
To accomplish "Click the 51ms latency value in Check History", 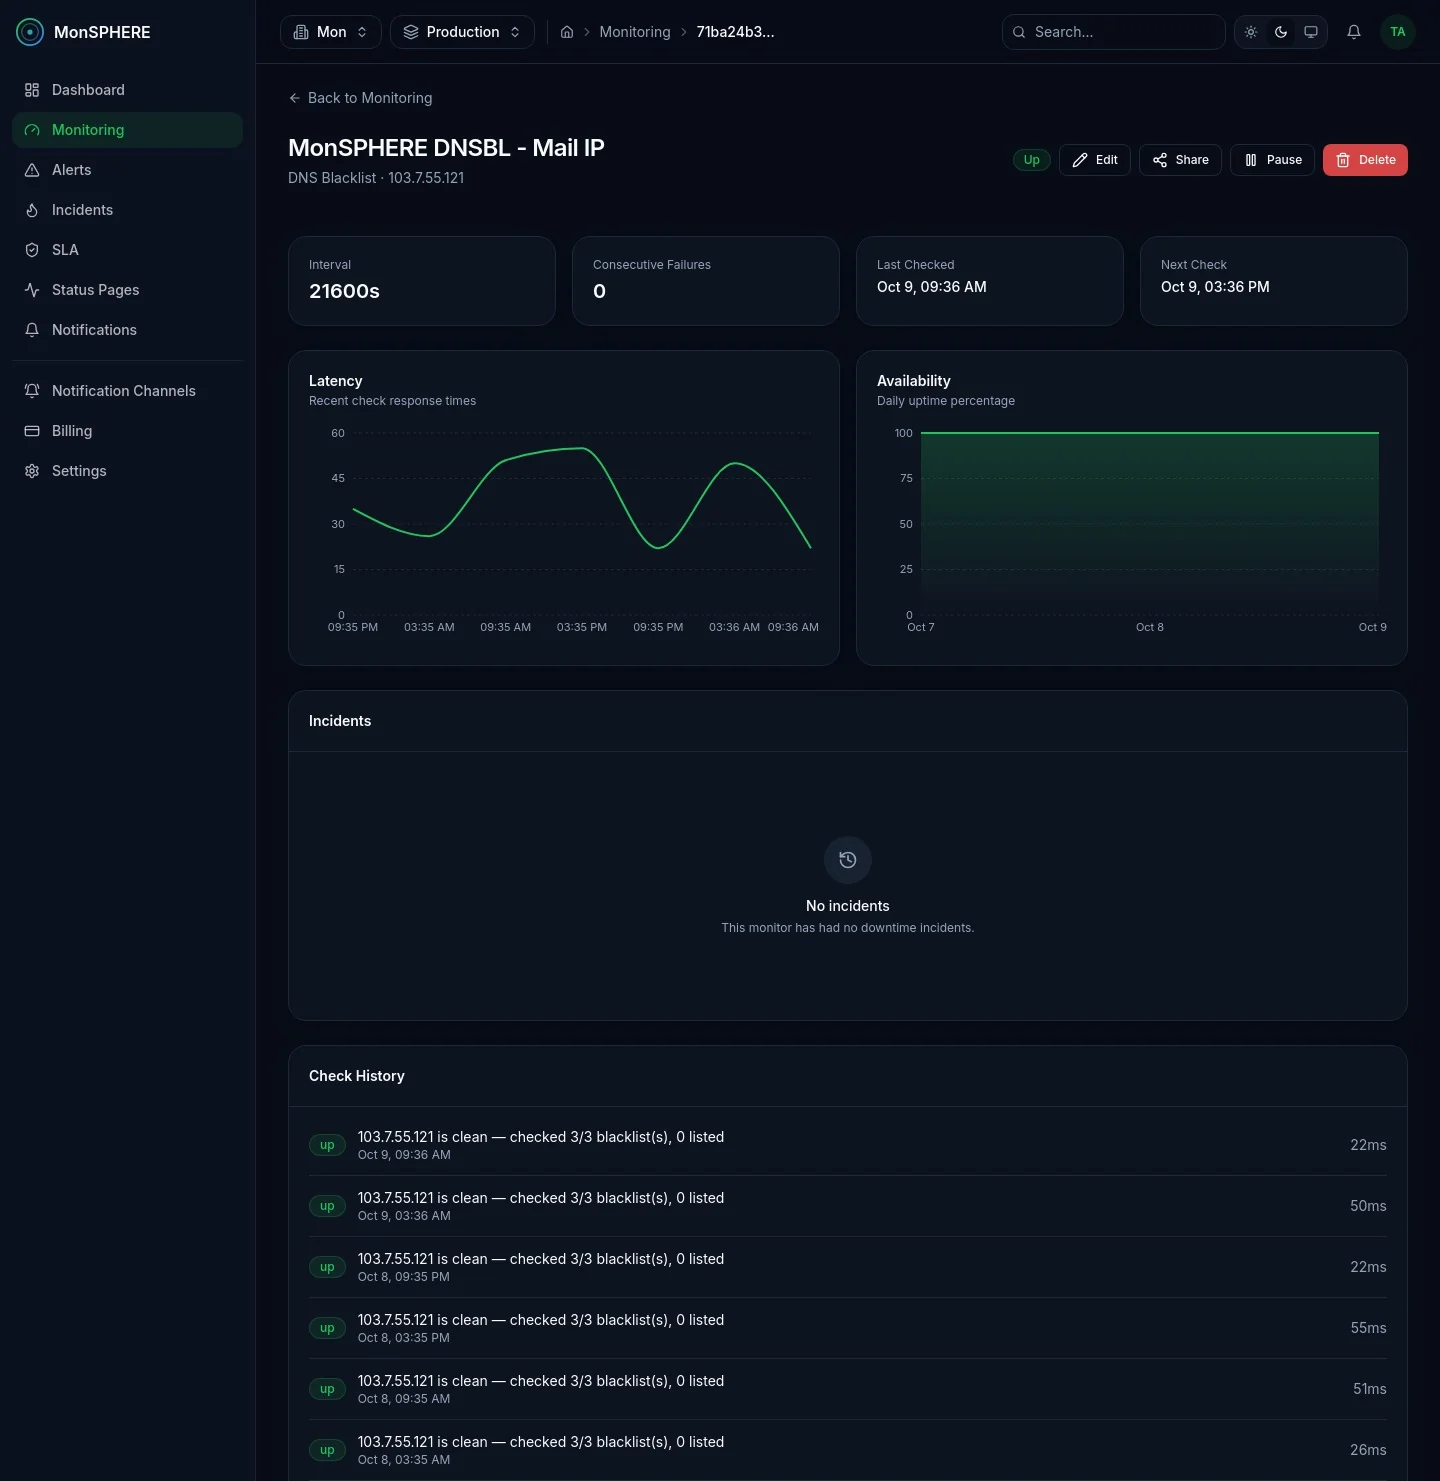I will (x=1369, y=1389).
